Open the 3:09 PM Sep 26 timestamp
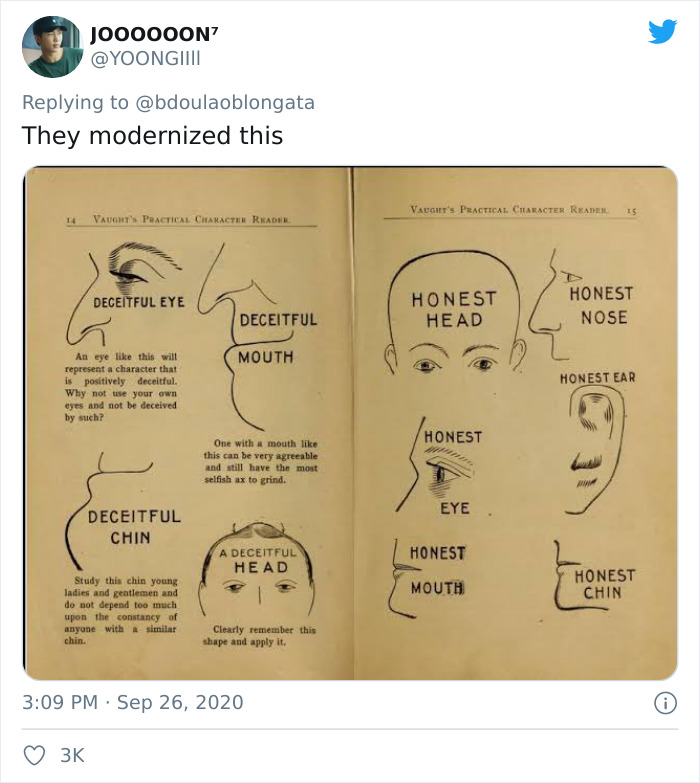This screenshot has width=700, height=783. [133, 702]
